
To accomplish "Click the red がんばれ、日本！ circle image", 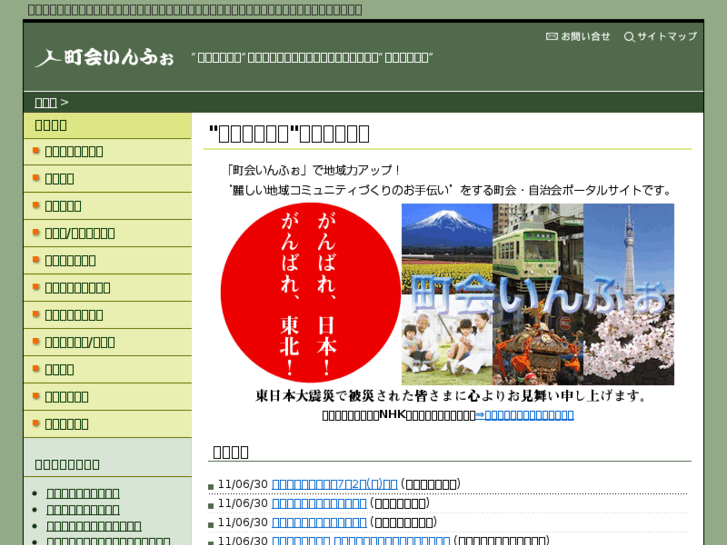I will tap(311, 293).
